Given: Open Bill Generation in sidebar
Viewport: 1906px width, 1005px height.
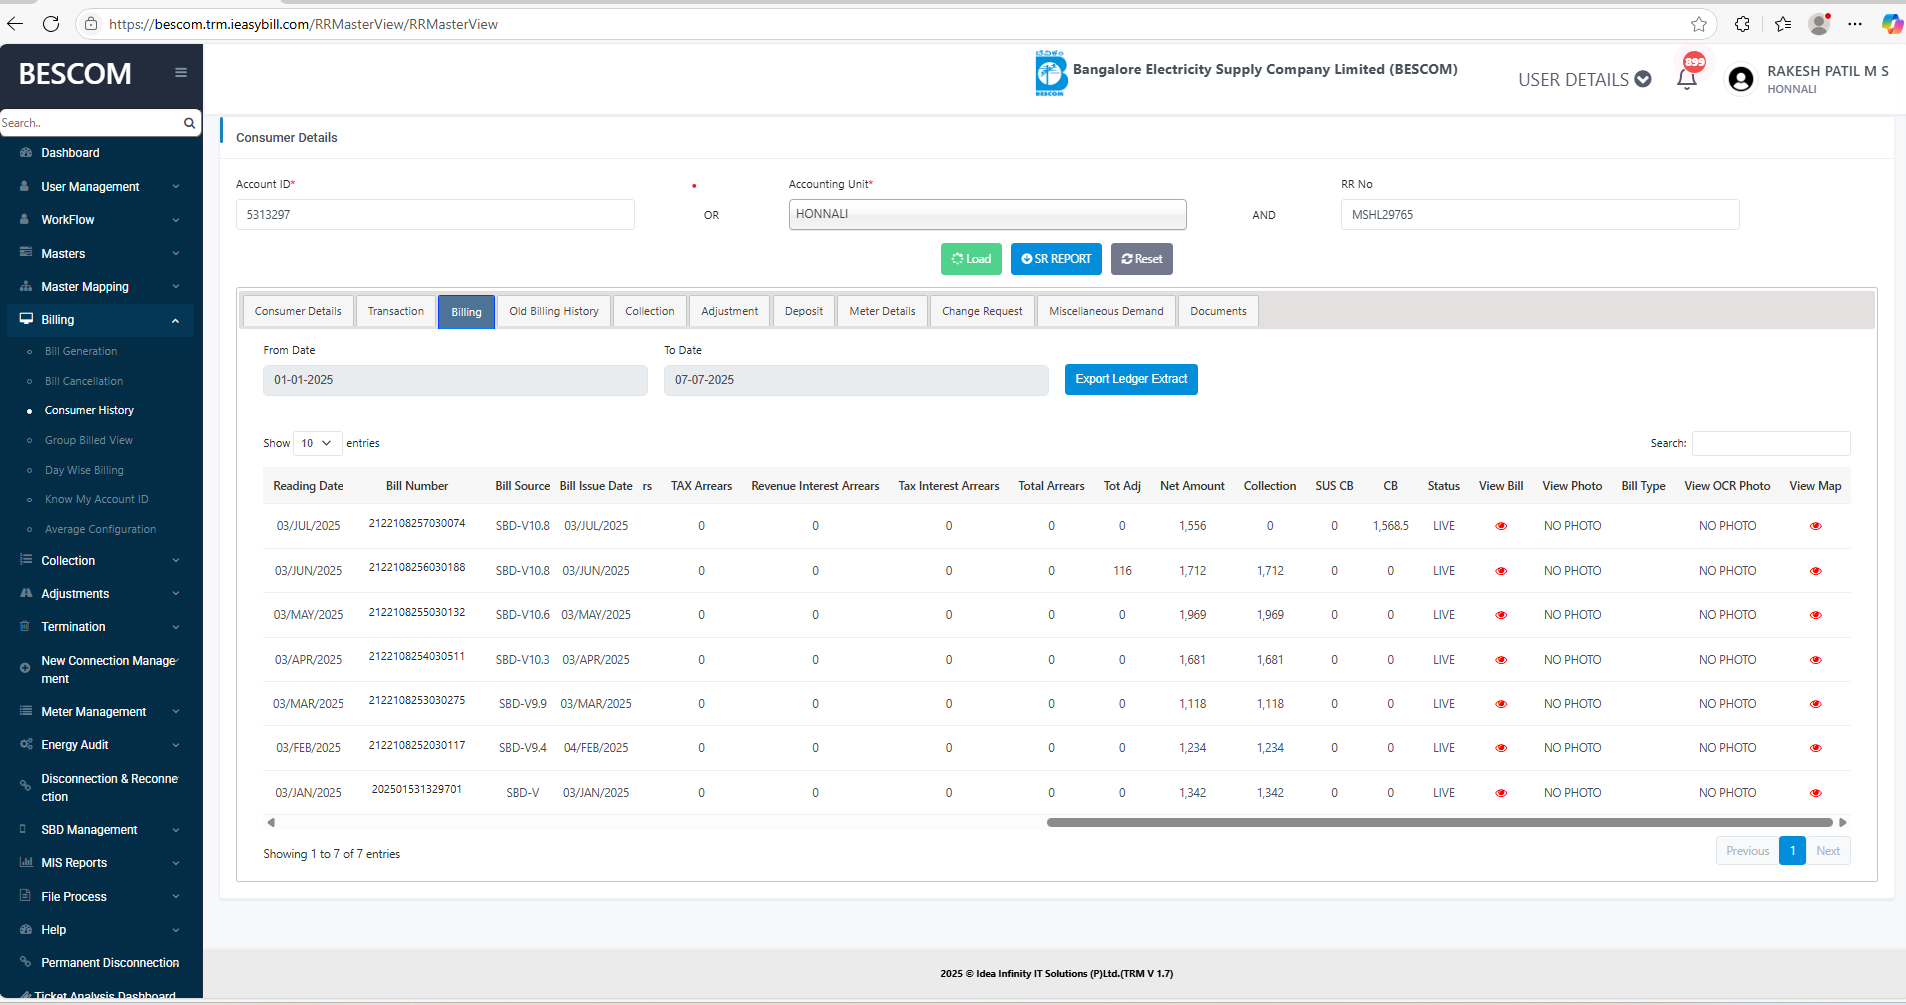Looking at the screenshot, I should (81, 351).
